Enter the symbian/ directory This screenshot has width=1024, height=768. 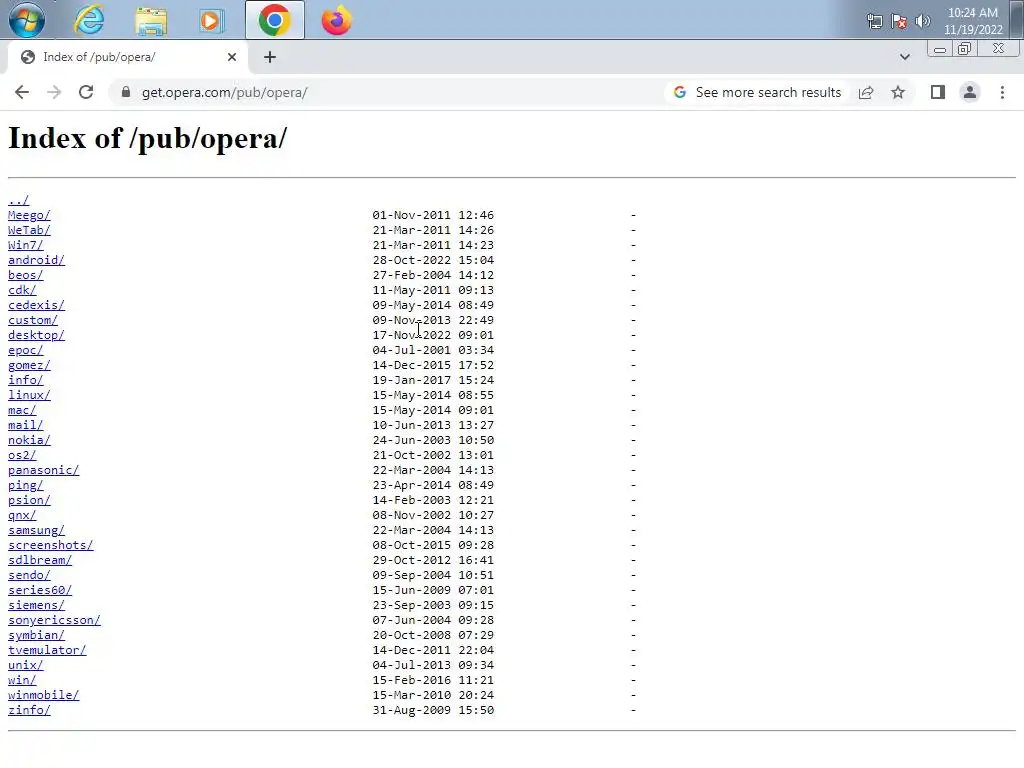36,636
